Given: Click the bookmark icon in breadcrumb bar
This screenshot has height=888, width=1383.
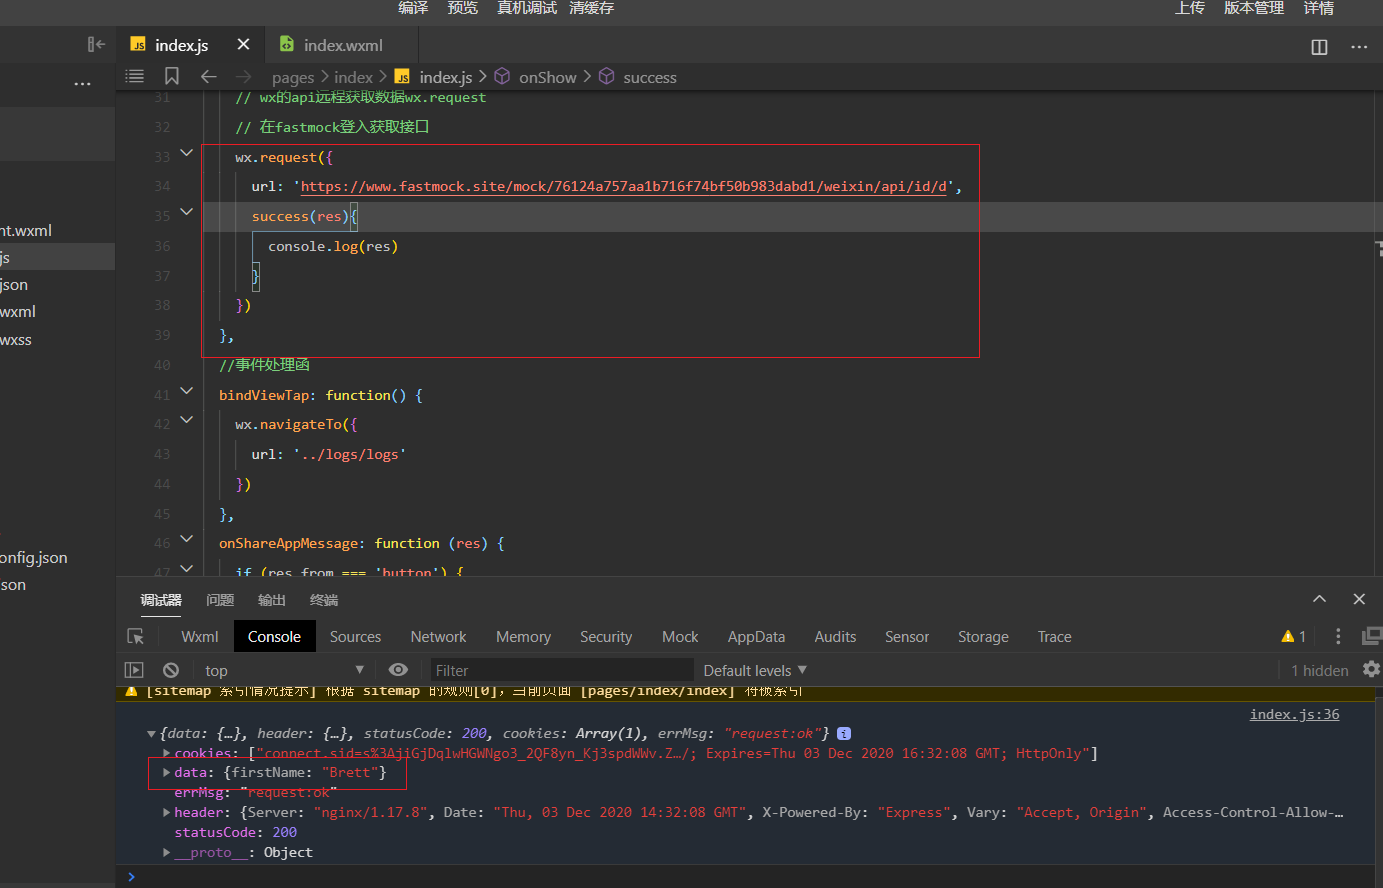Looking at the screenshot, I should pyautogui.click(x=172, y=76).
